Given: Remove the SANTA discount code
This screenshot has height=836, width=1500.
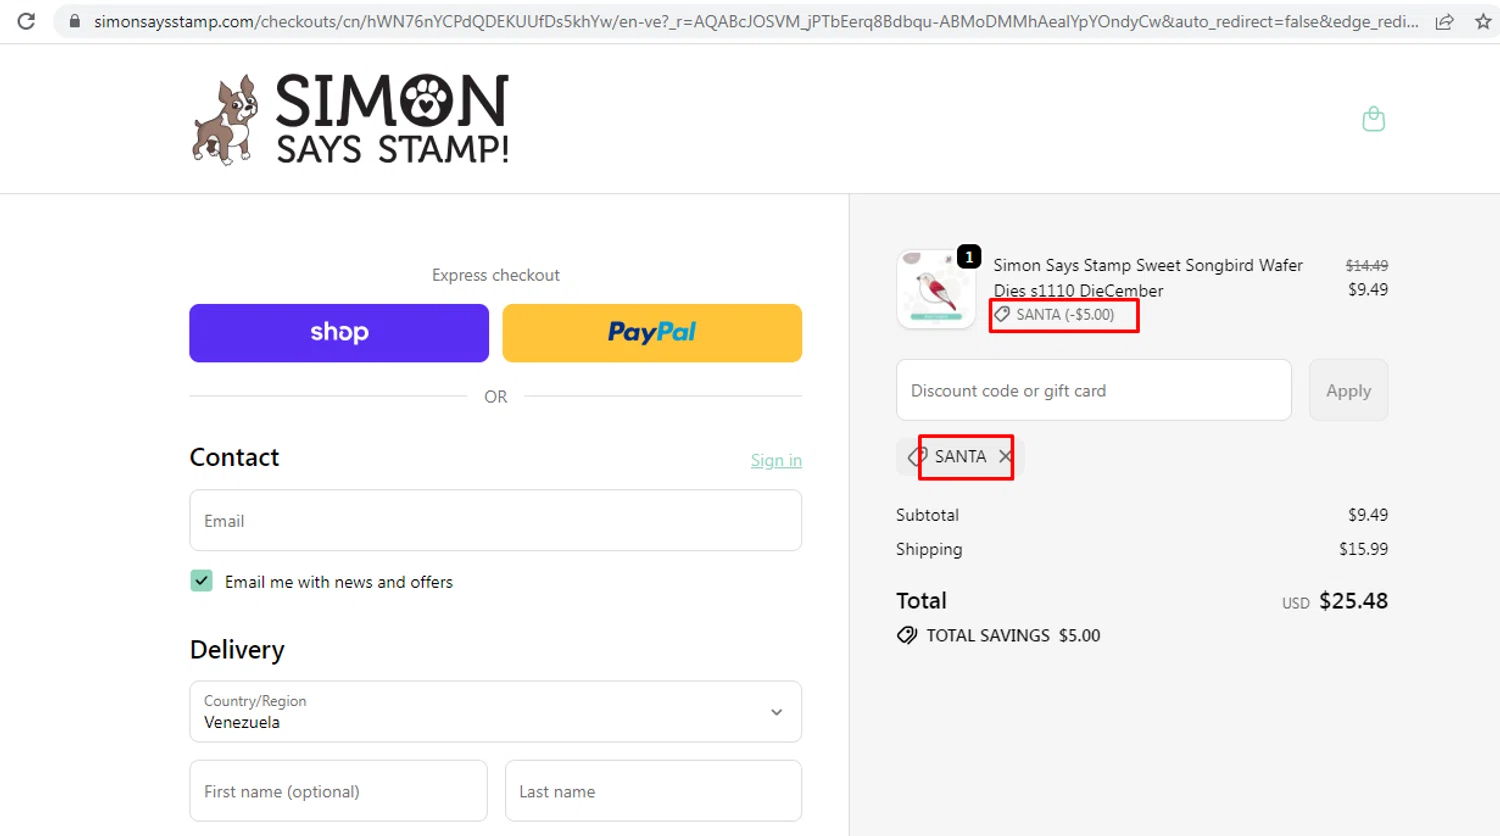Looking at the screenshot, I should coord(1005,456).
